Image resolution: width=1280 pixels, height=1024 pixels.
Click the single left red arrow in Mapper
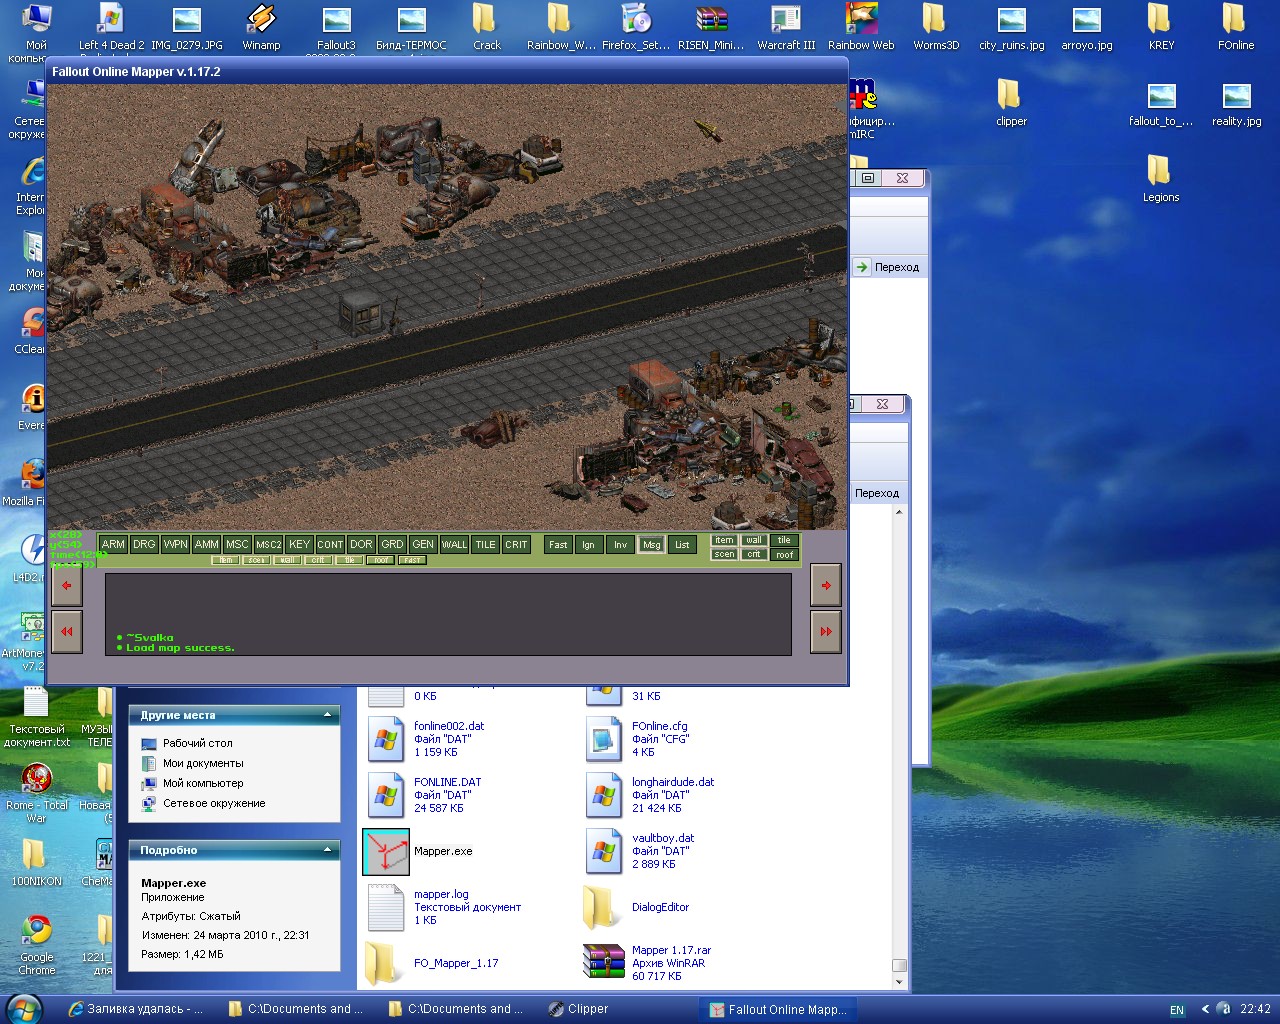pos(67,585)
